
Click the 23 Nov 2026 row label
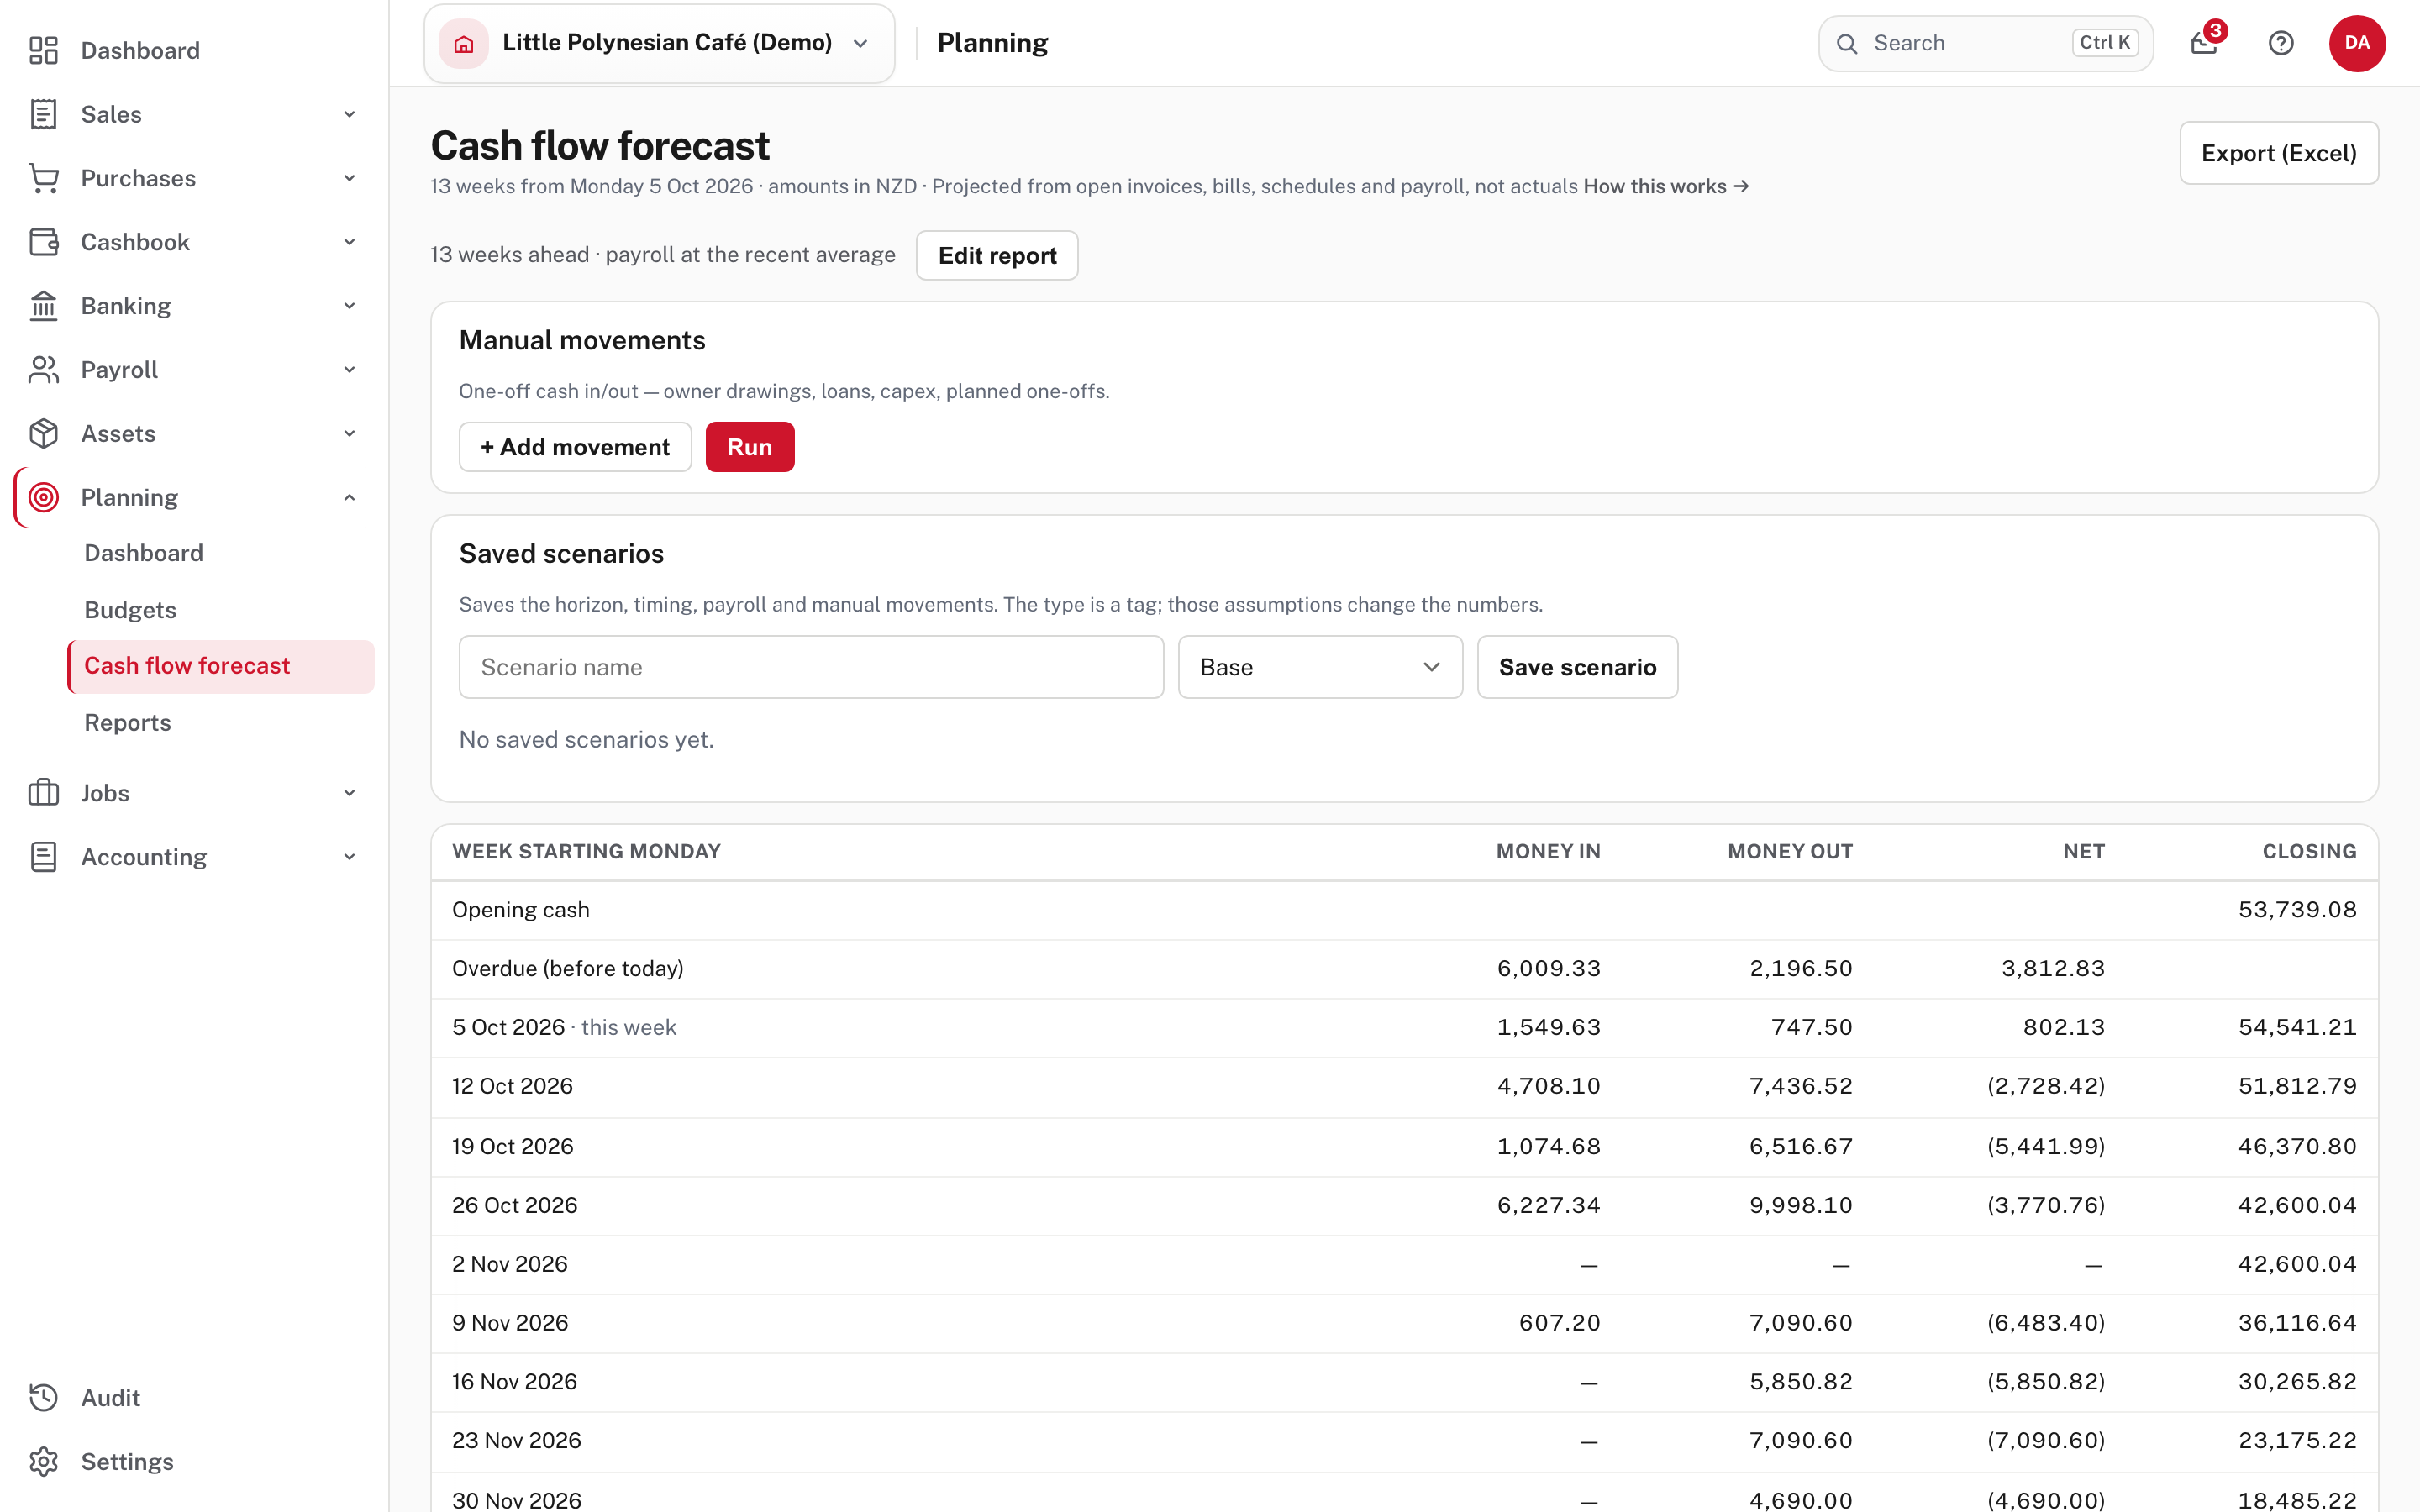pyautogui.click(x=516, y=1441)
